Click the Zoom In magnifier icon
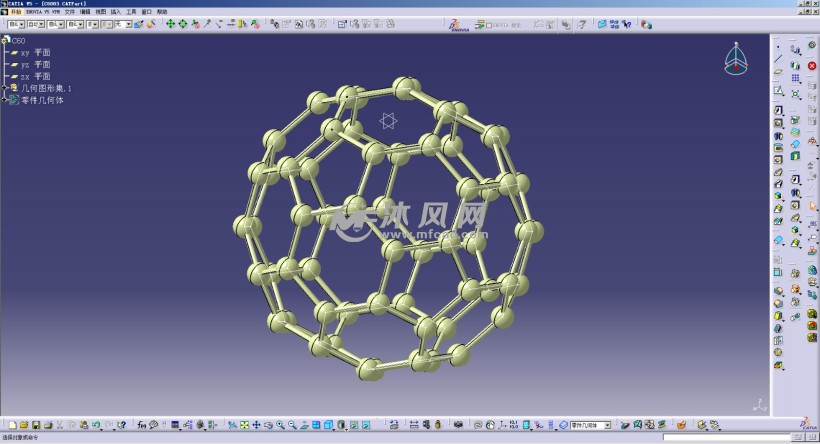The height and width of the screenshot is (444, 820). tap(280, 425)
